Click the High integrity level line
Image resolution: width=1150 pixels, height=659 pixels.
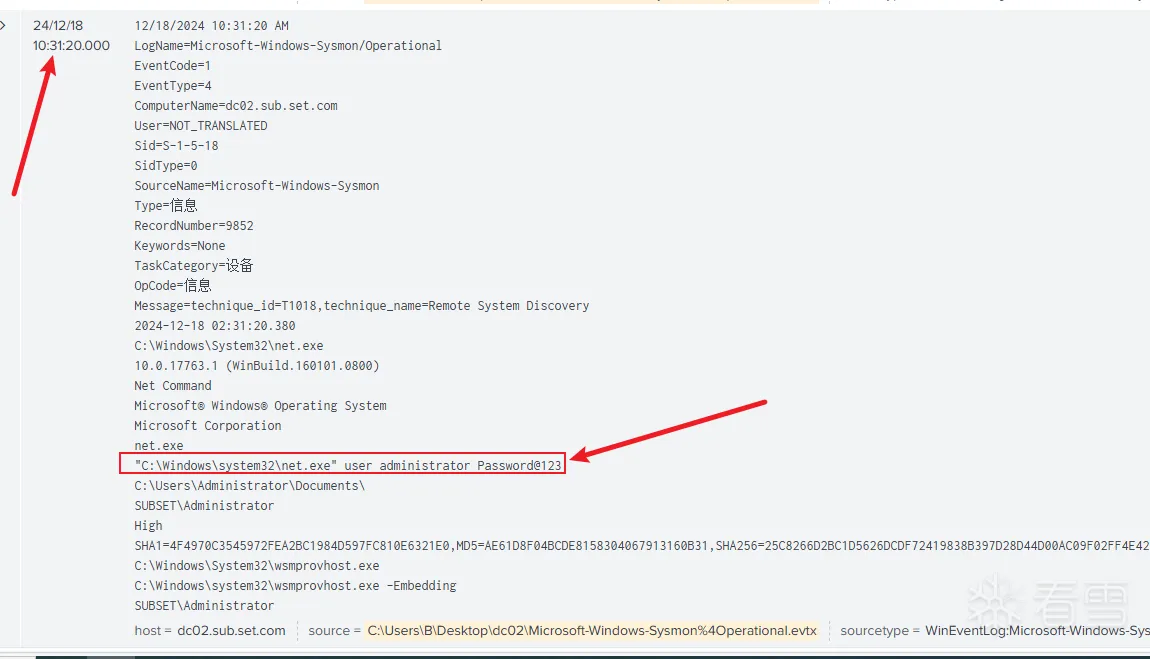click(148, 526)
